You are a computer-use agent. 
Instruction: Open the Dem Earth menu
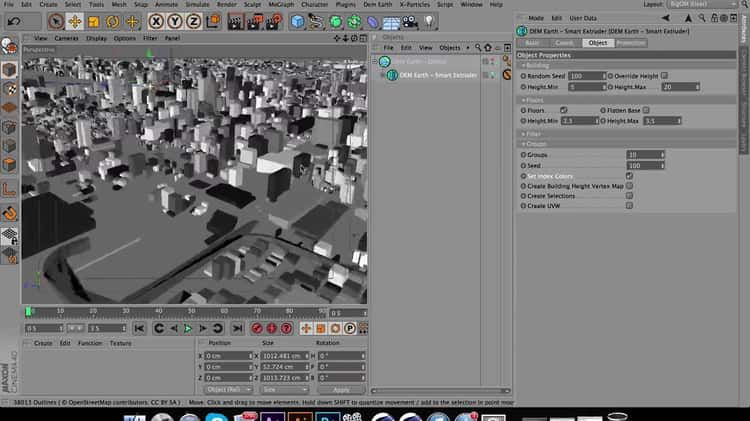377,4
